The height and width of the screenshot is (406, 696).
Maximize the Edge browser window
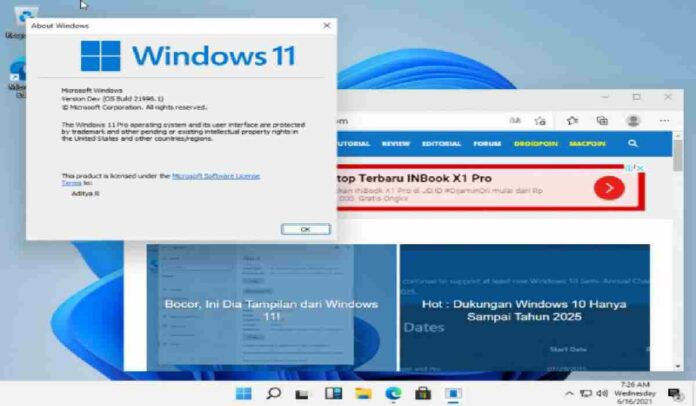637,97
